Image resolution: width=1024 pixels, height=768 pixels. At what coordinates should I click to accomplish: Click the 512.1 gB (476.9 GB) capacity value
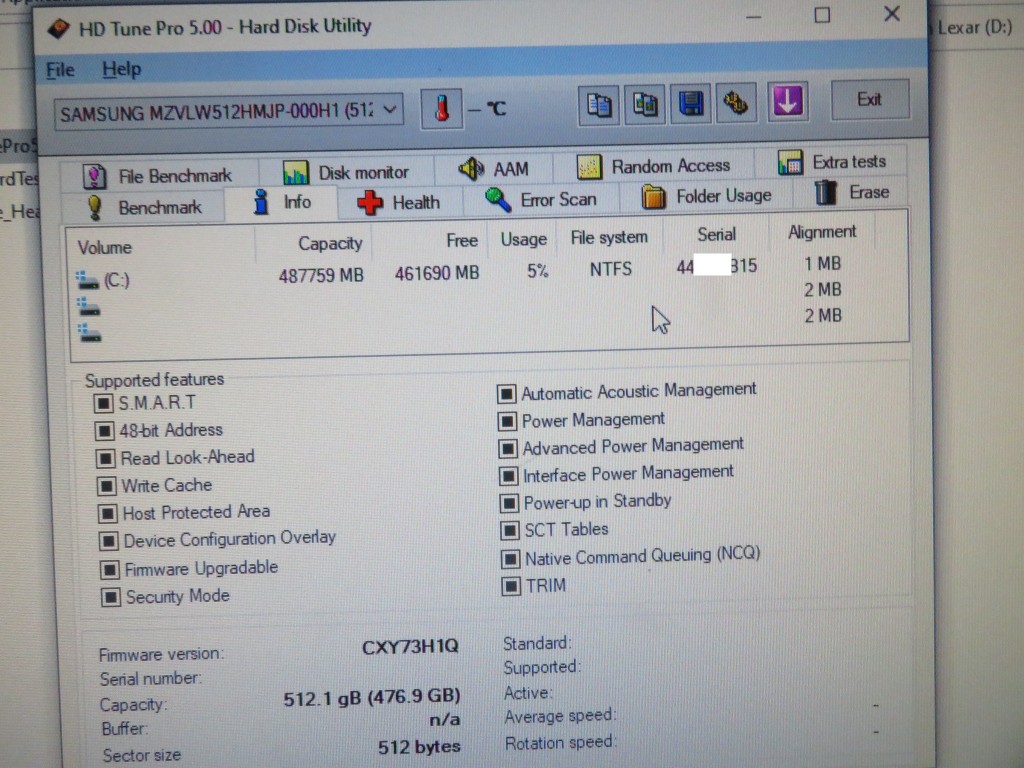pos(372,697)
